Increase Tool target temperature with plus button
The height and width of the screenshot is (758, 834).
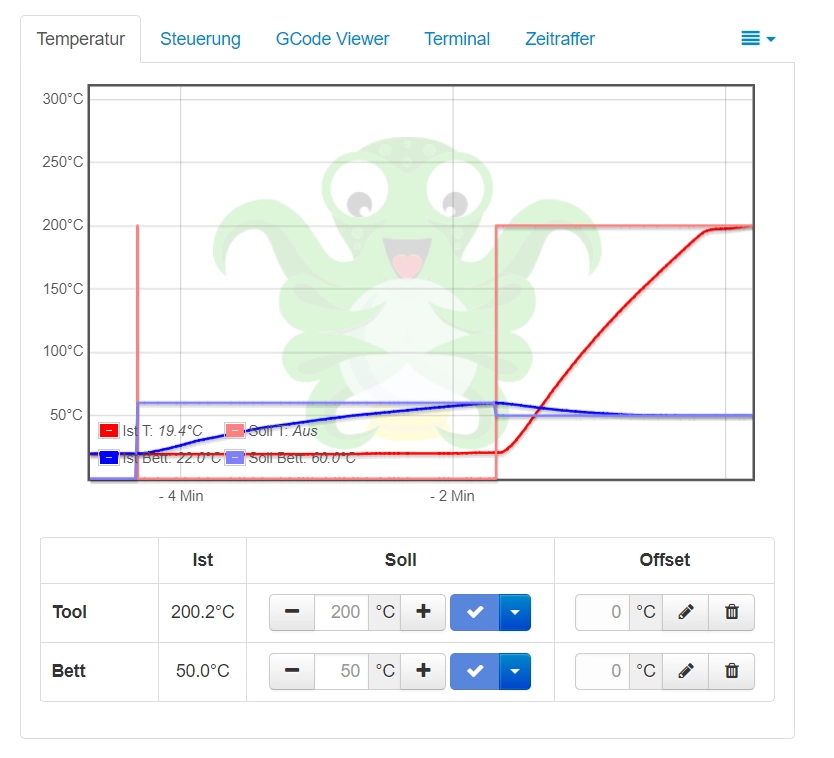423,612
